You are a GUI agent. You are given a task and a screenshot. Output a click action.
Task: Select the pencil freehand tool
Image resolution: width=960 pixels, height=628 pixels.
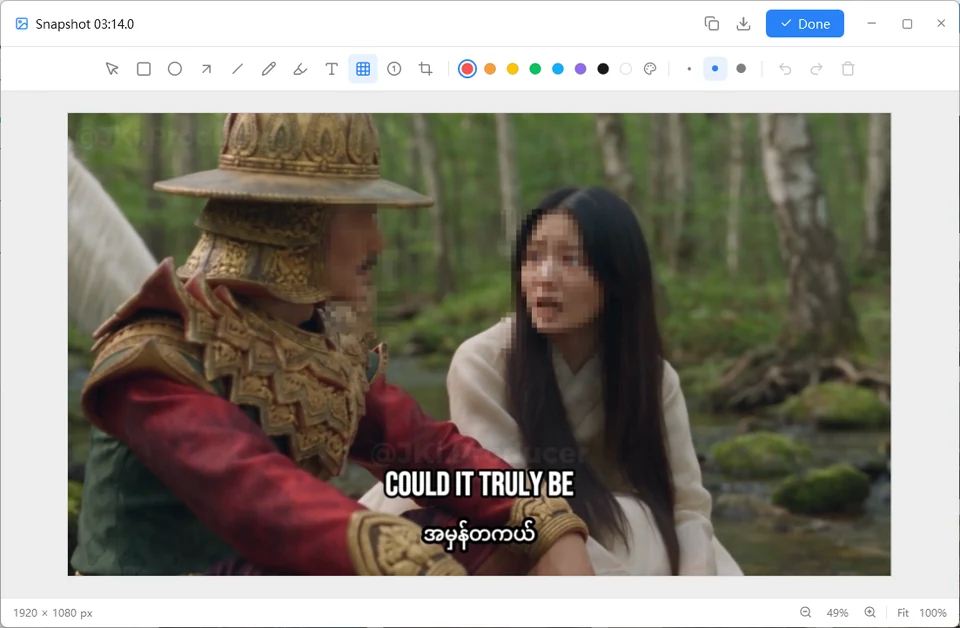[x=269, y=69]
